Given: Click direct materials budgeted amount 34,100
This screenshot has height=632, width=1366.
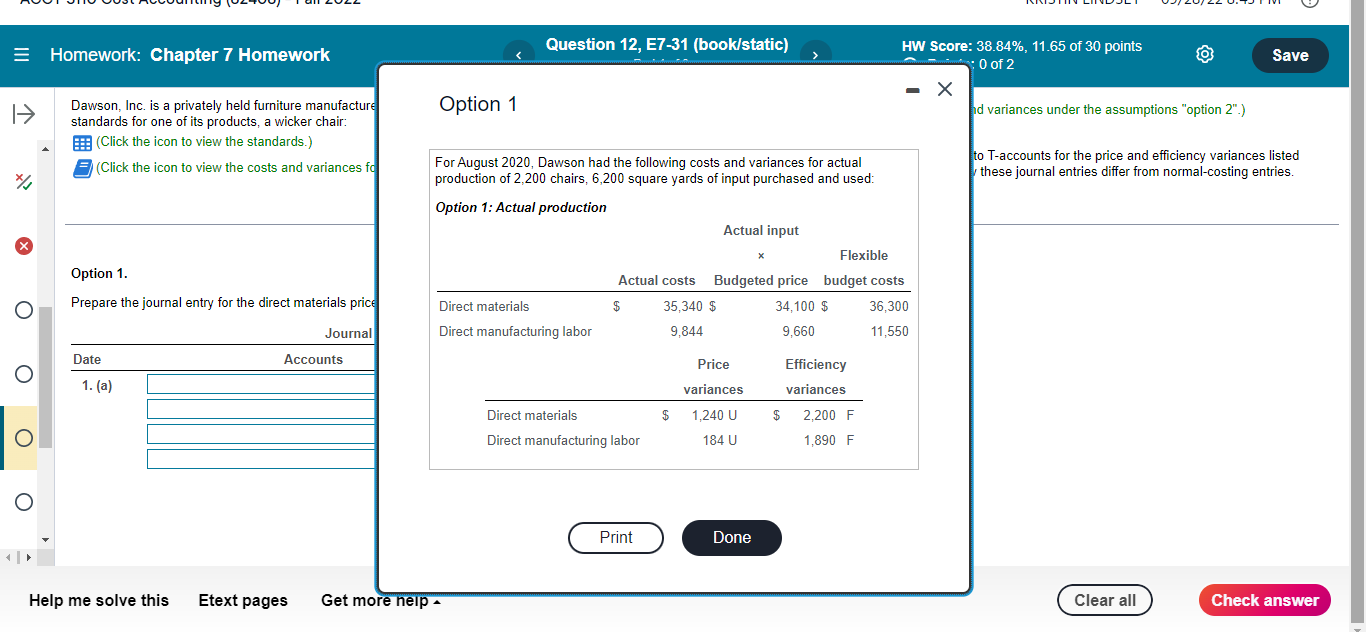Looking at the screenshot, I should [x=795, y=306].
